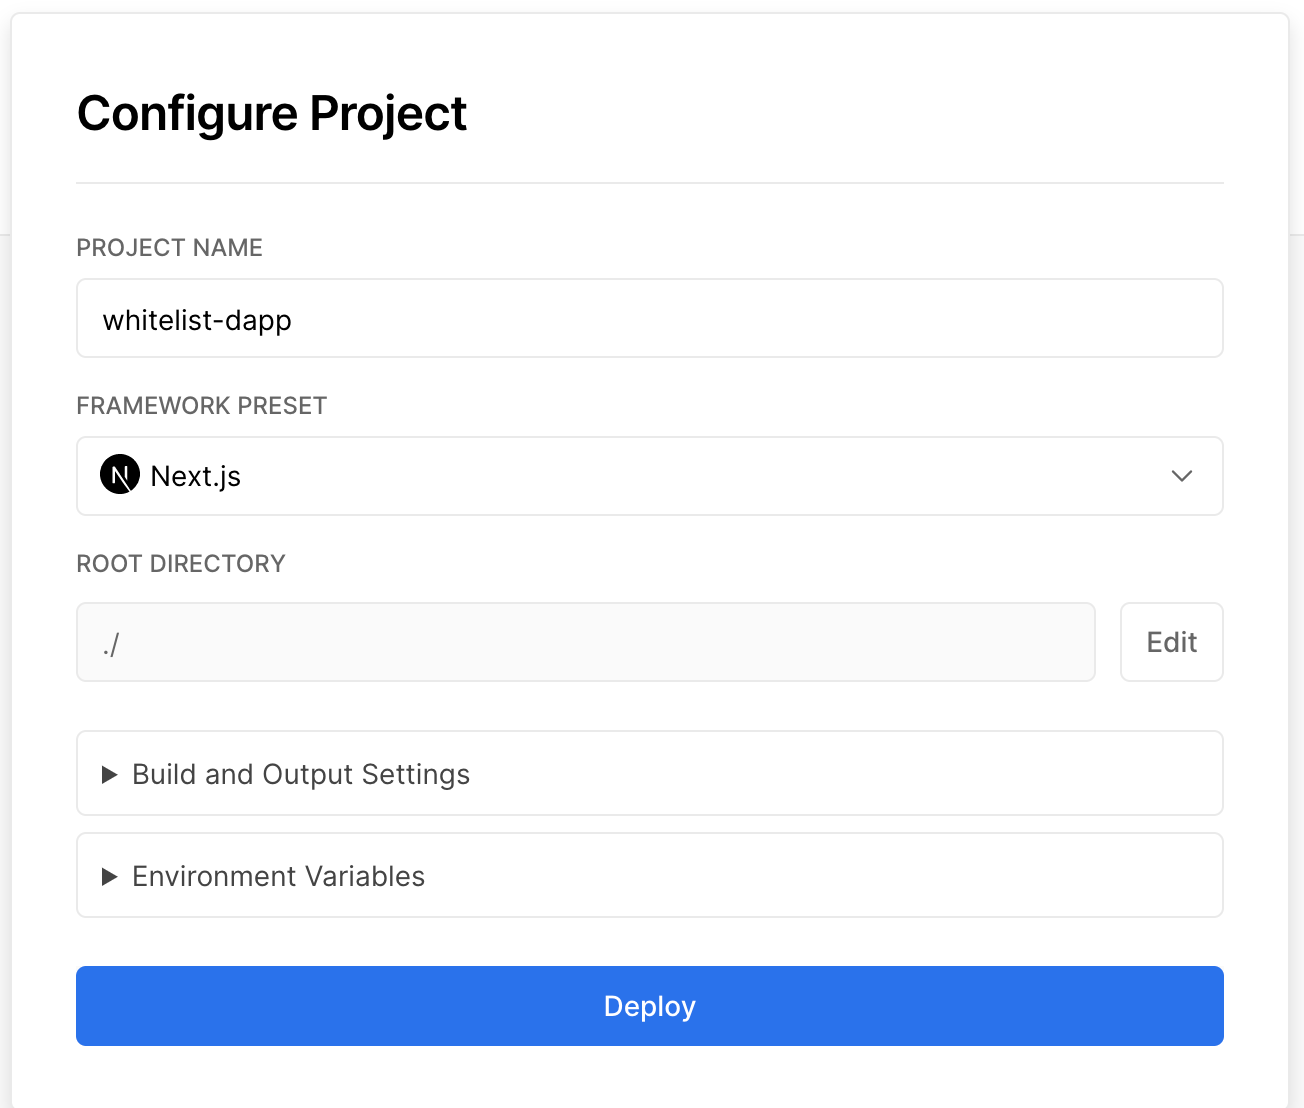Click the Root Directory path field
Viewport: 1304px width, 1108px height.
(586, 642)
